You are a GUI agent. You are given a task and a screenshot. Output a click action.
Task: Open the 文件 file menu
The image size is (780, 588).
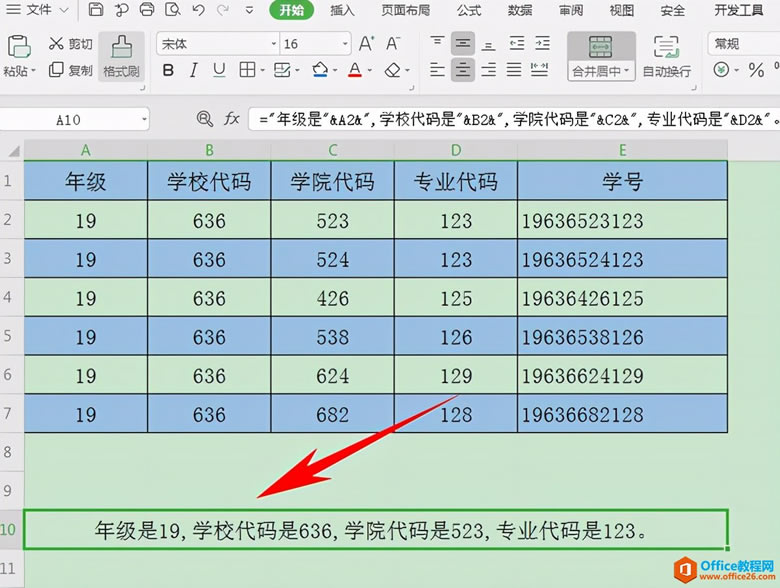[37, 9]
